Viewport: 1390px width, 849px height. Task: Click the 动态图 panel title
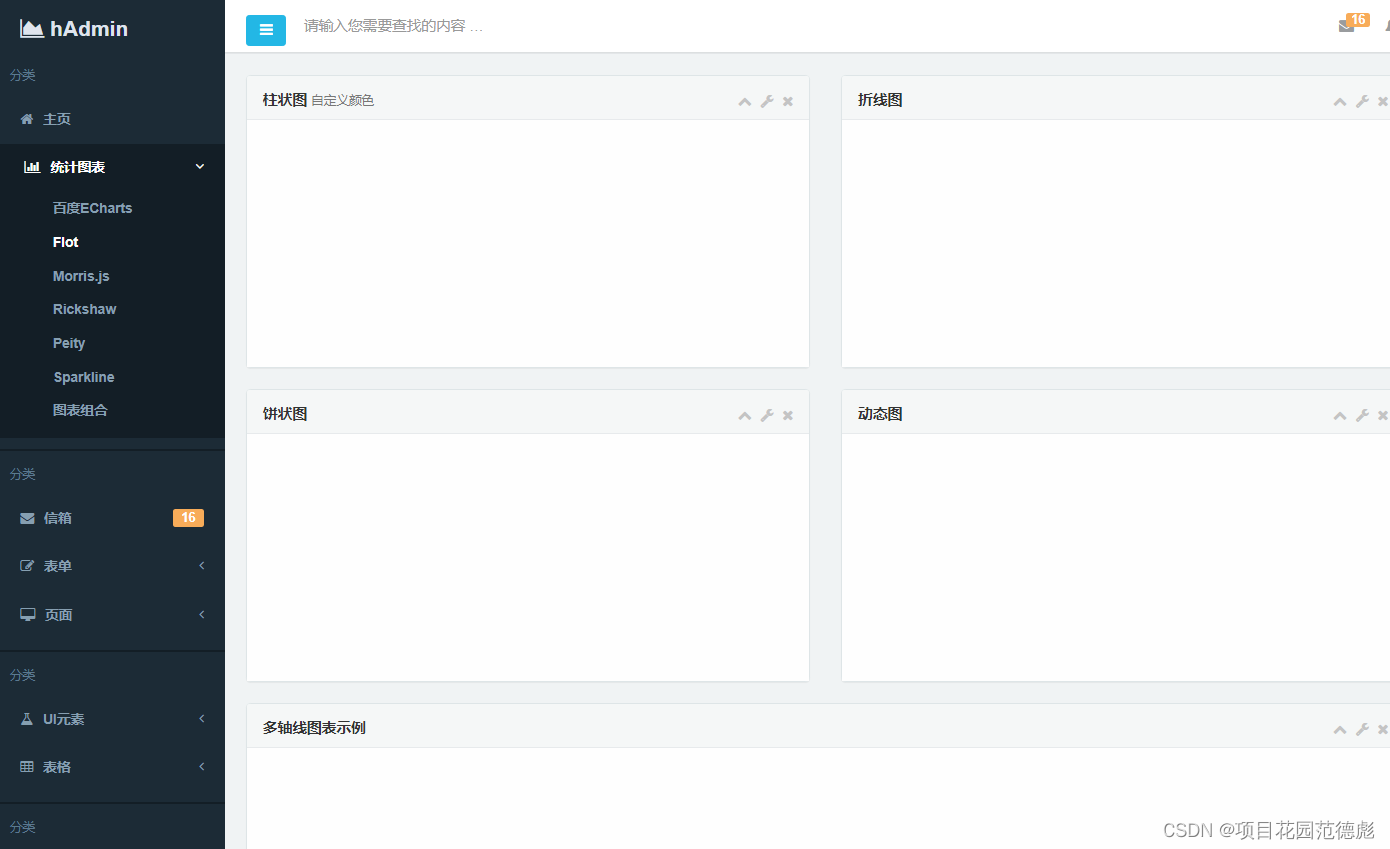(x=880, y=414)
